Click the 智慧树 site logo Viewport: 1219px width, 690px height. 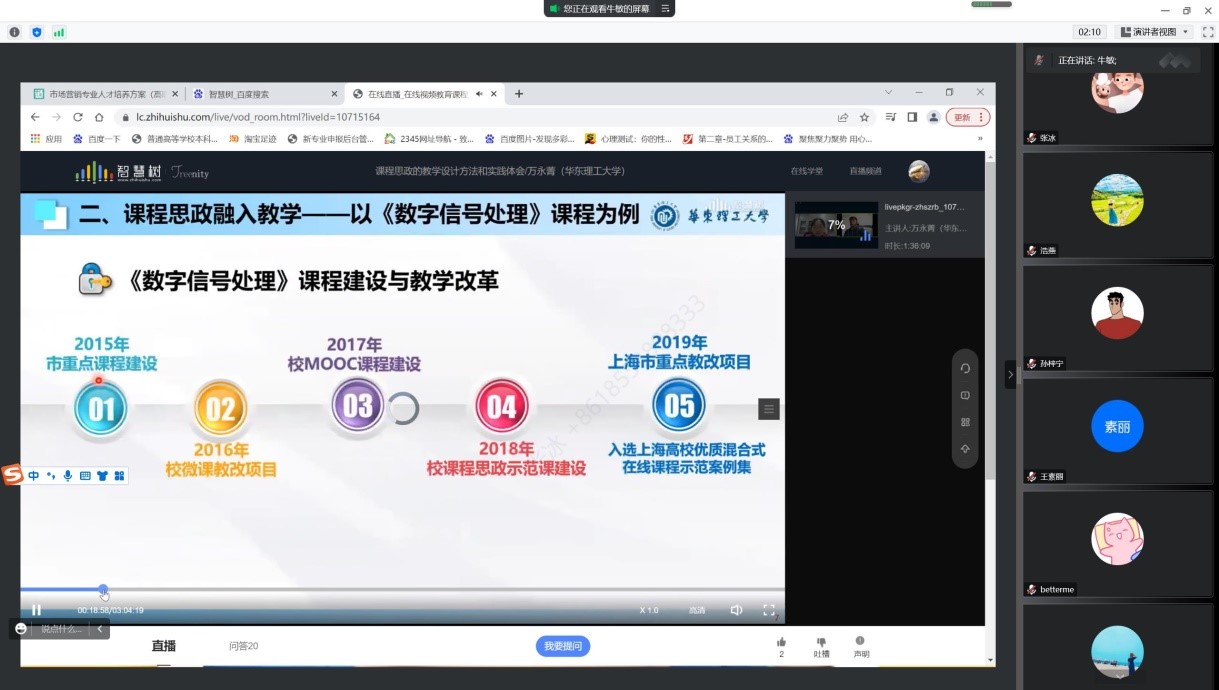(117, 172)
